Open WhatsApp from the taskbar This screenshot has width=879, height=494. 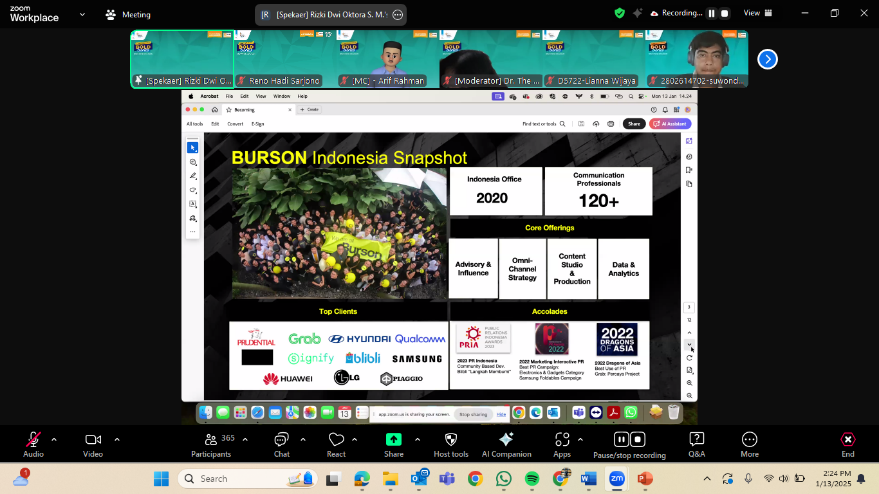pos(503,478)
